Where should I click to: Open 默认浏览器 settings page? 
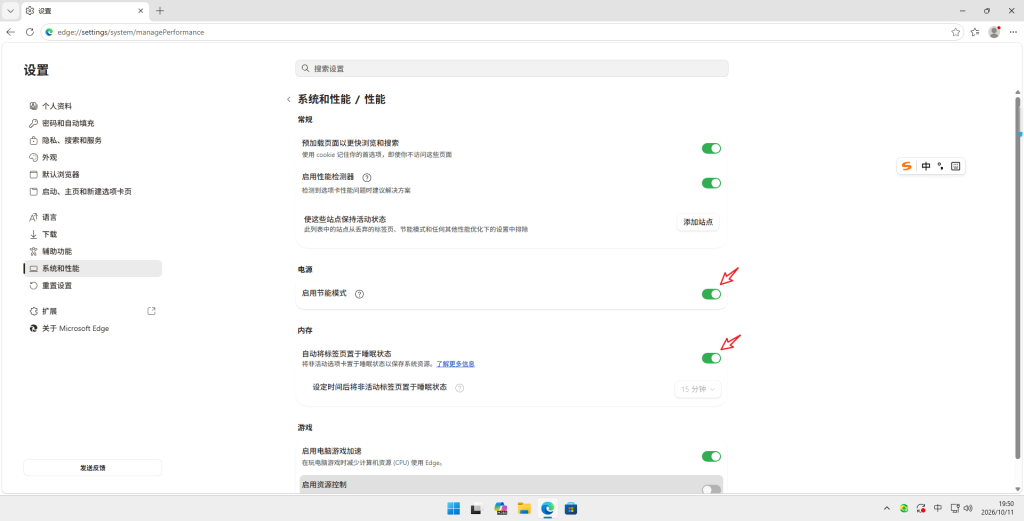point(92,174)
